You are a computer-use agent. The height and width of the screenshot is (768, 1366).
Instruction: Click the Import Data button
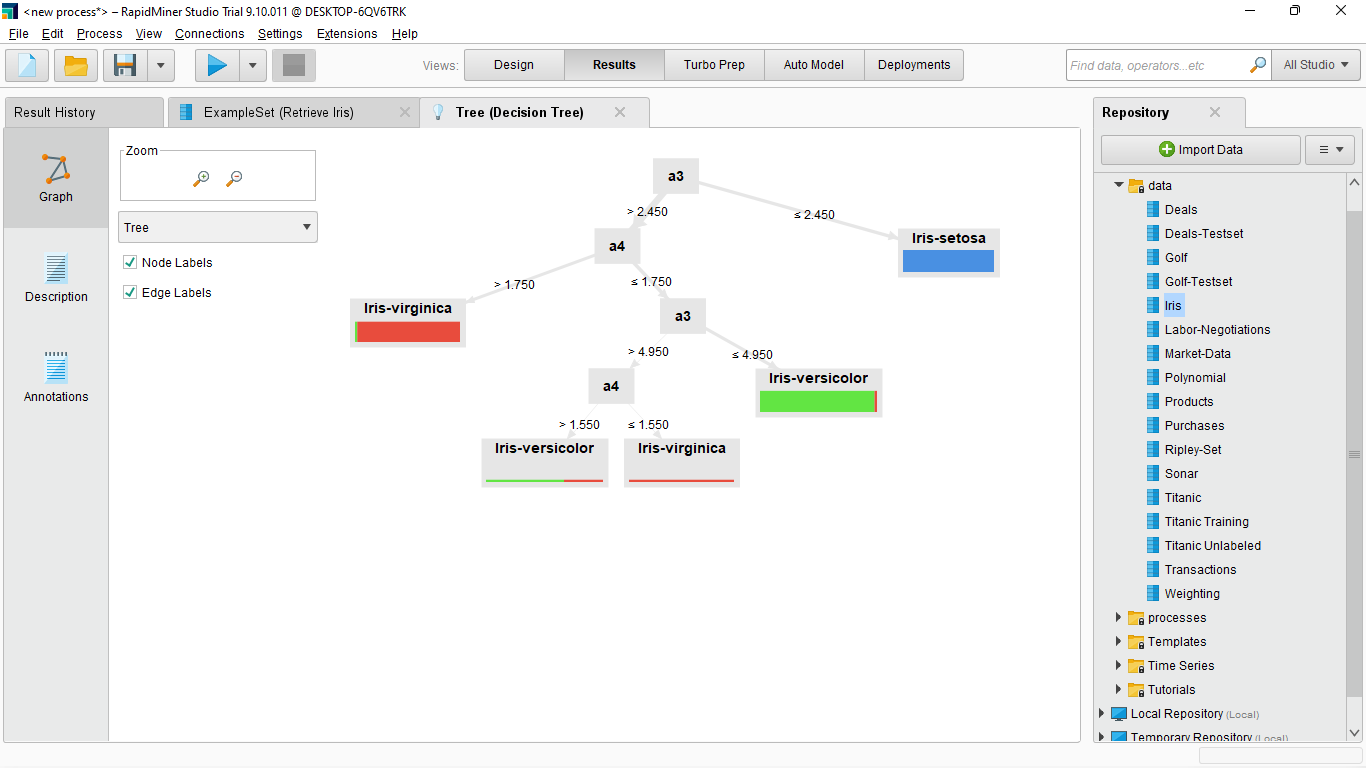(1200, 149)
